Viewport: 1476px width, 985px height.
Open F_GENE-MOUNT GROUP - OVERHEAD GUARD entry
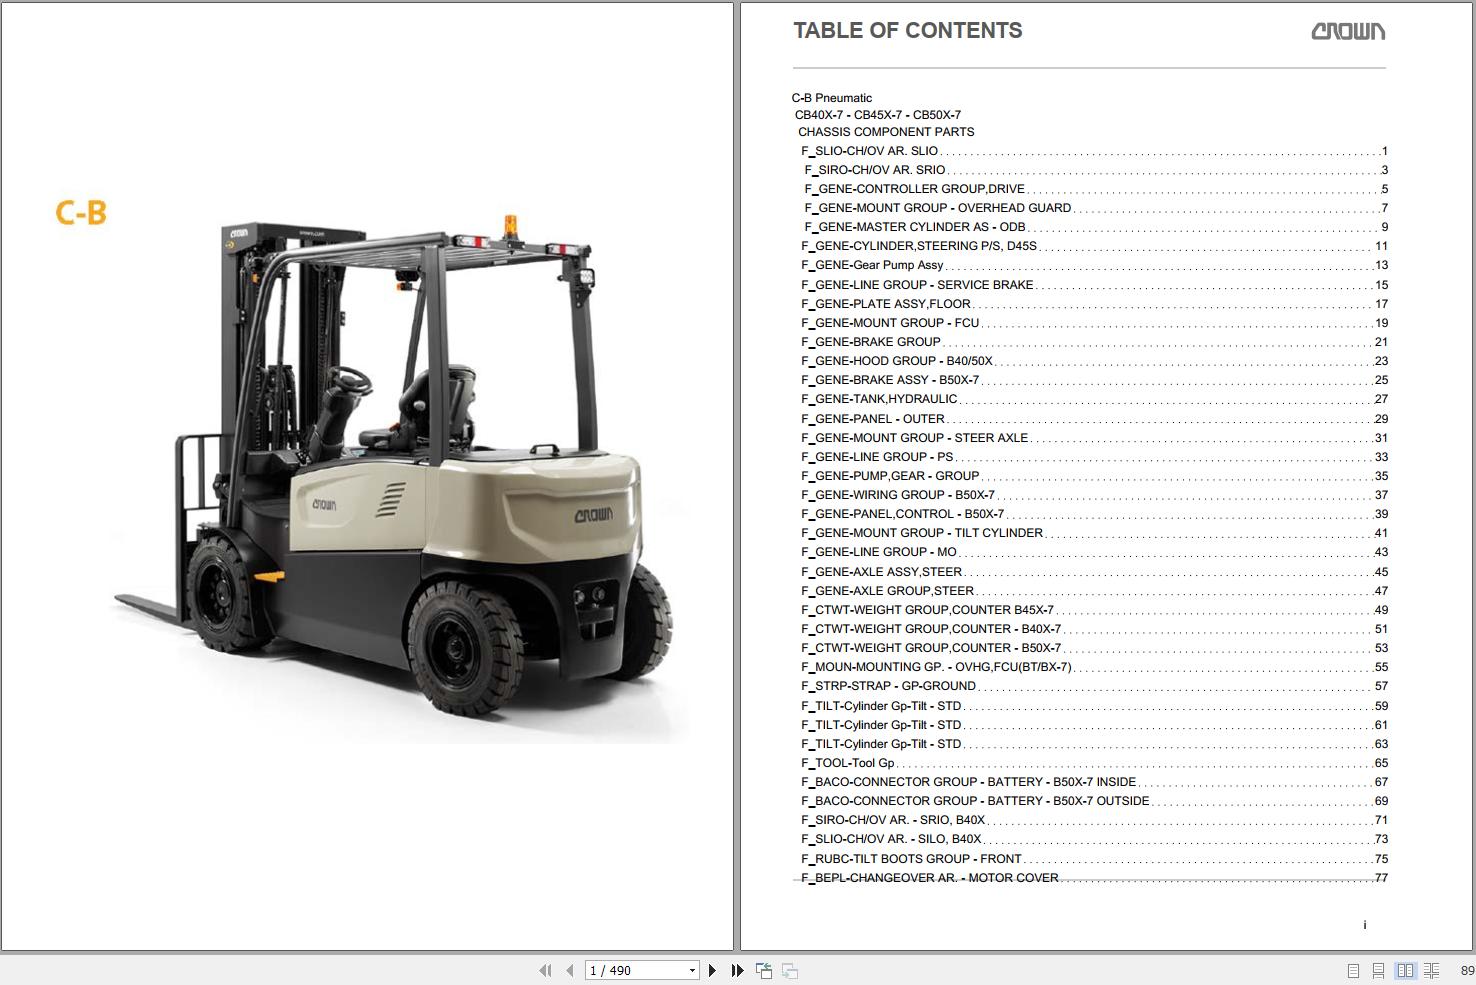pos(1096,208)
